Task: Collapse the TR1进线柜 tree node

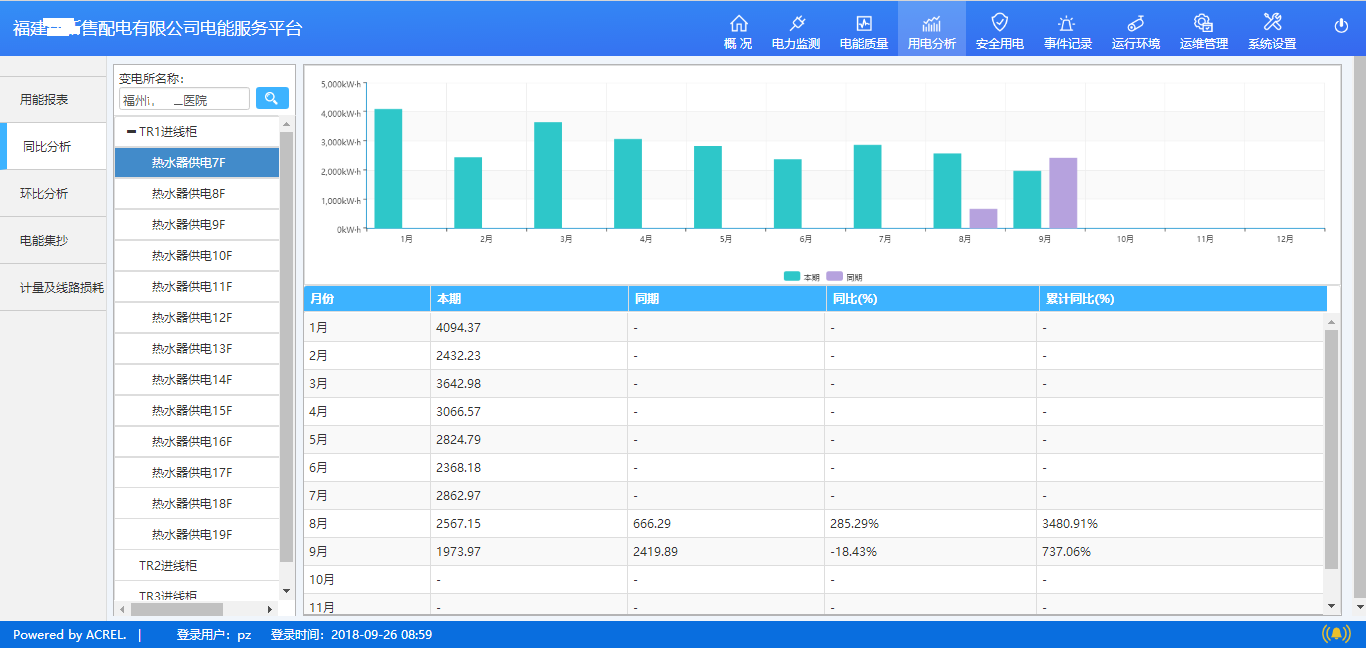Action: (131, 132)
